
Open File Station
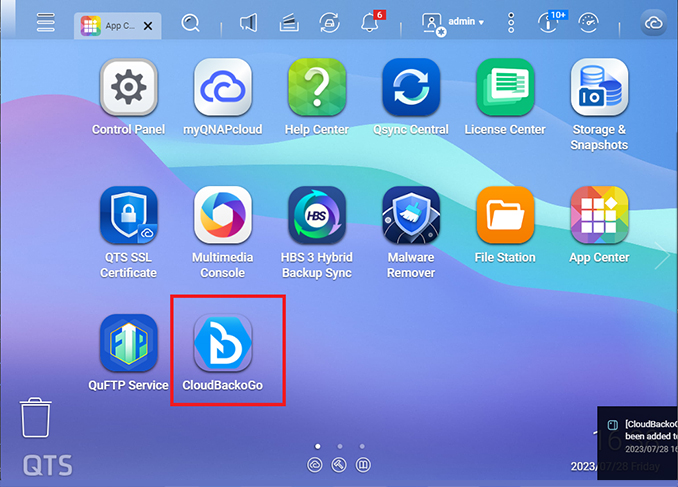505,215
